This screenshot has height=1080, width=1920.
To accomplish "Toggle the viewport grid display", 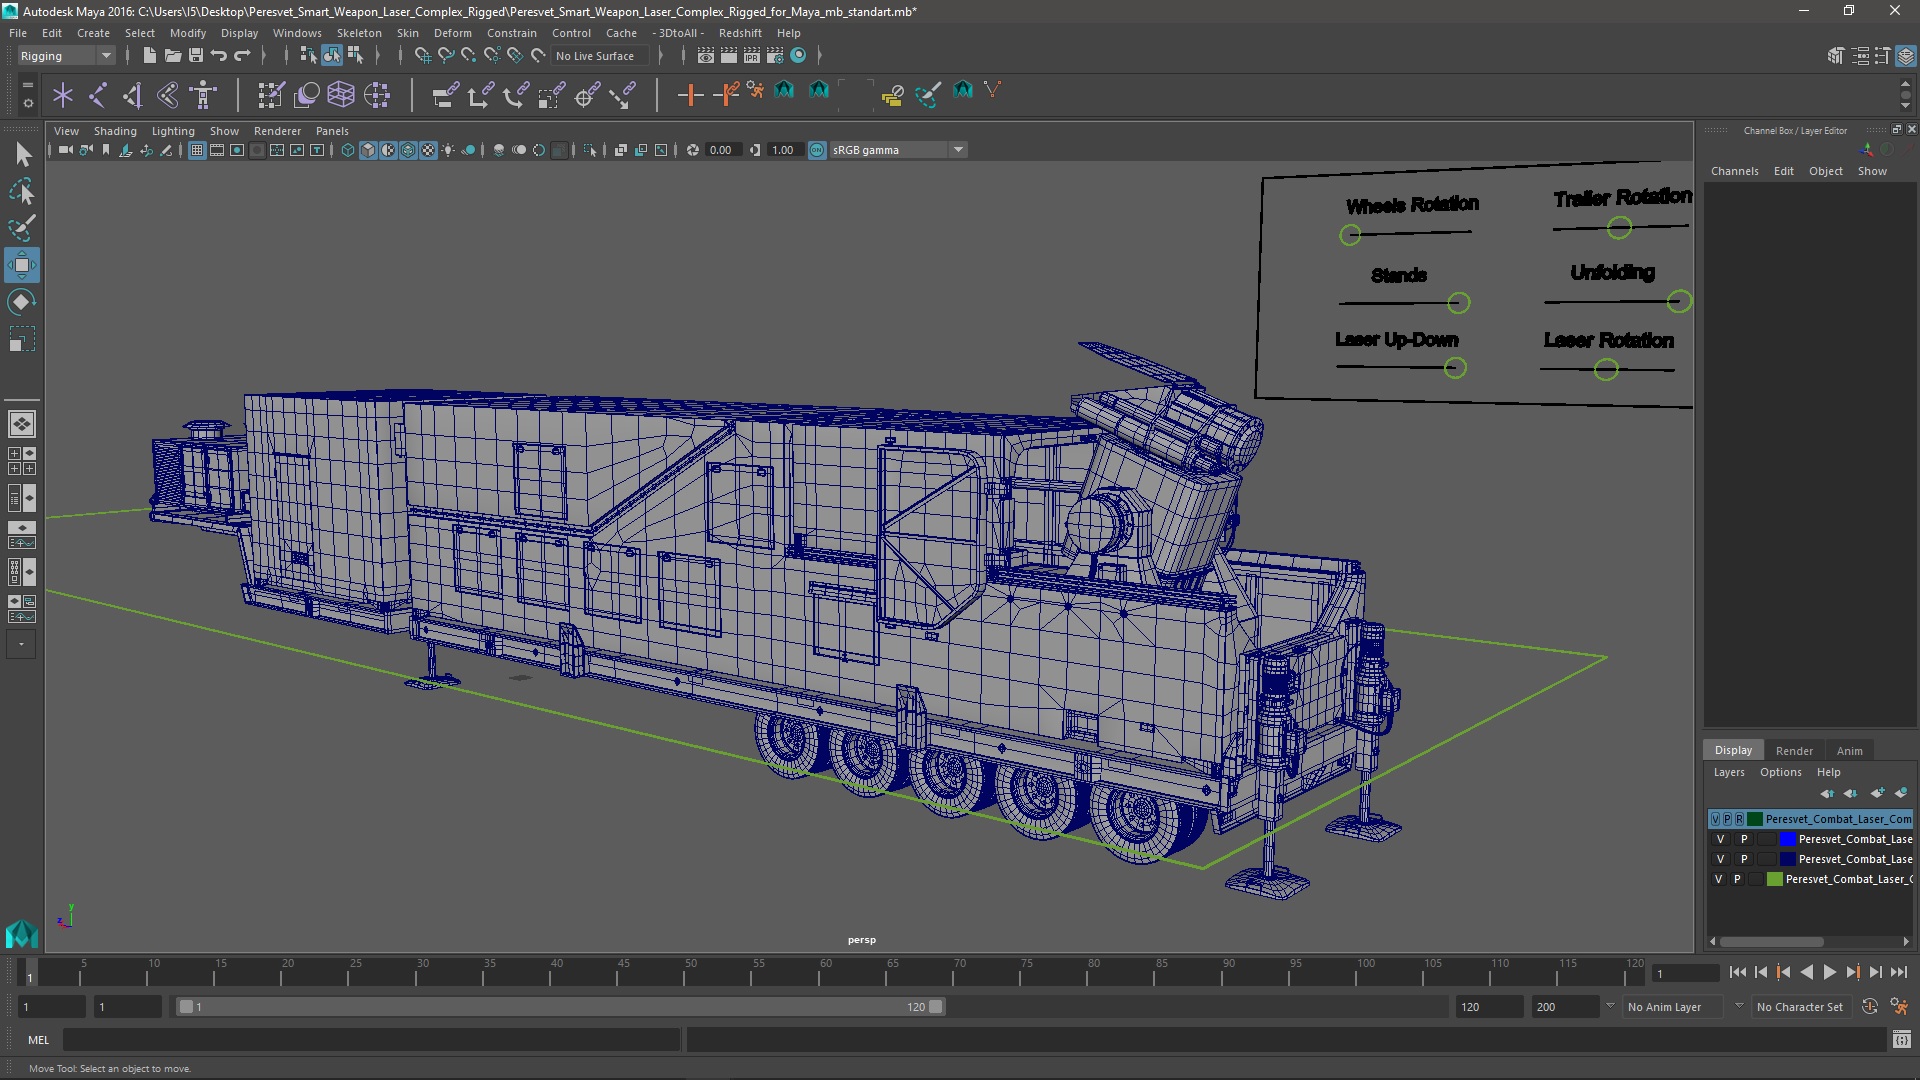I will pyautogui.click(x=197, y=150).
